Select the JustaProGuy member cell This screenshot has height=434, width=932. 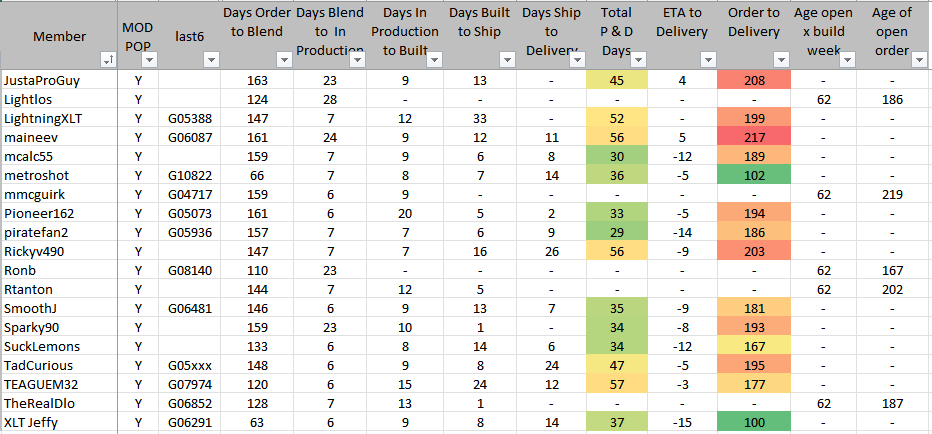click(58, 80)
